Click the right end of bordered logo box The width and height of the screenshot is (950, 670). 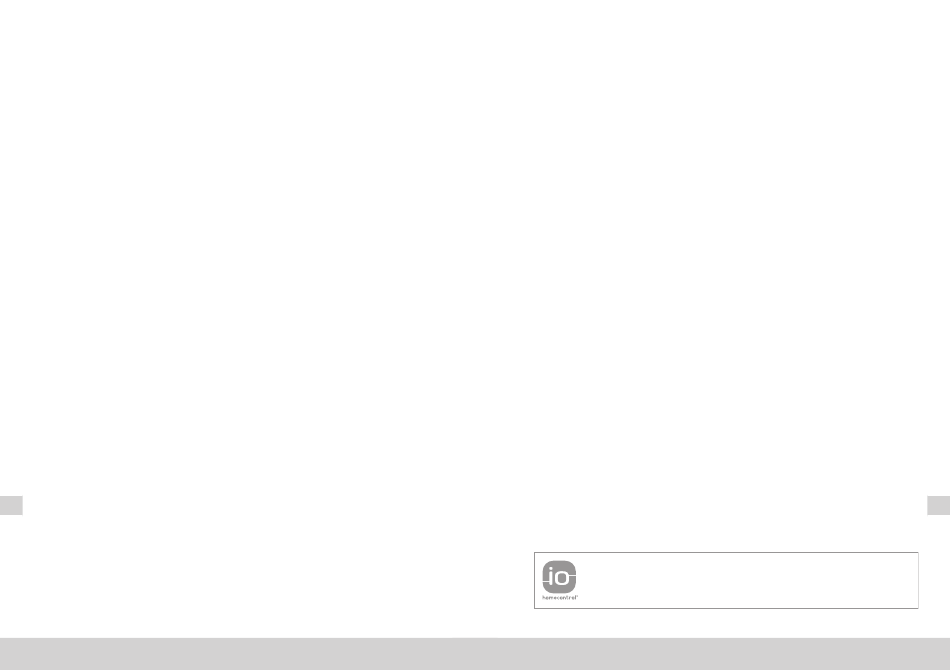coord(918,580)
